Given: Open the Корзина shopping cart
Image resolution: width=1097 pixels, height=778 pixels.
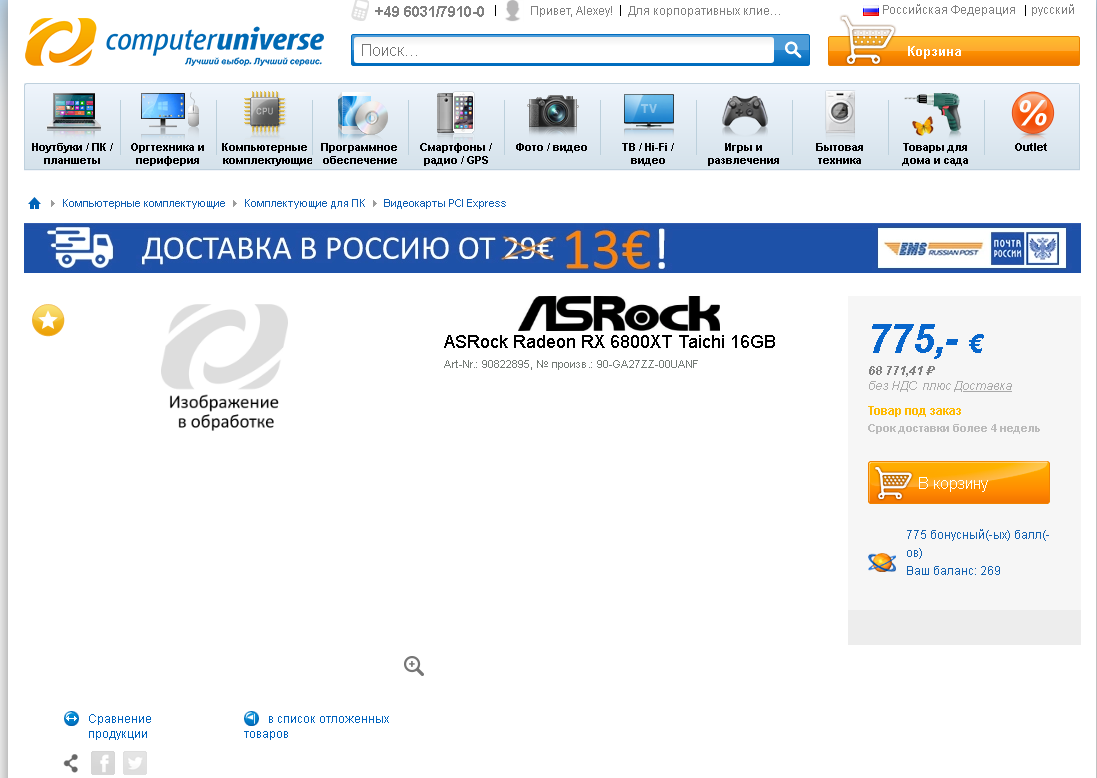Looking at the screenshot, I should point(954,49).
